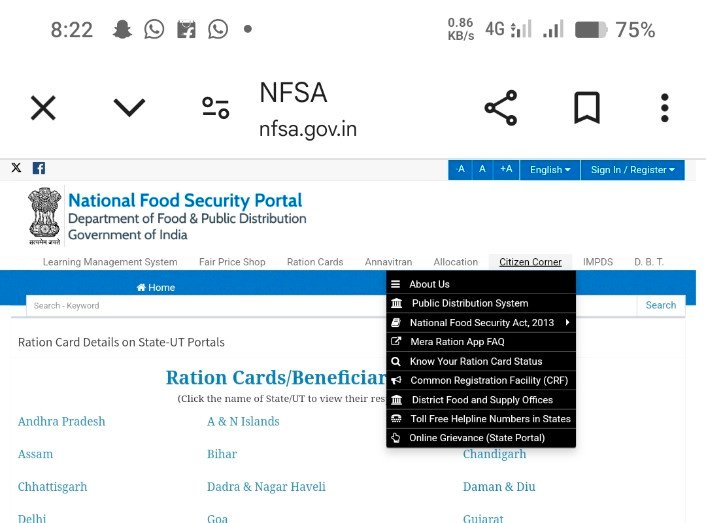This screenshot has height=523, width=706.
Task: Open the Facebook social icon
Action: click(39, 168)
